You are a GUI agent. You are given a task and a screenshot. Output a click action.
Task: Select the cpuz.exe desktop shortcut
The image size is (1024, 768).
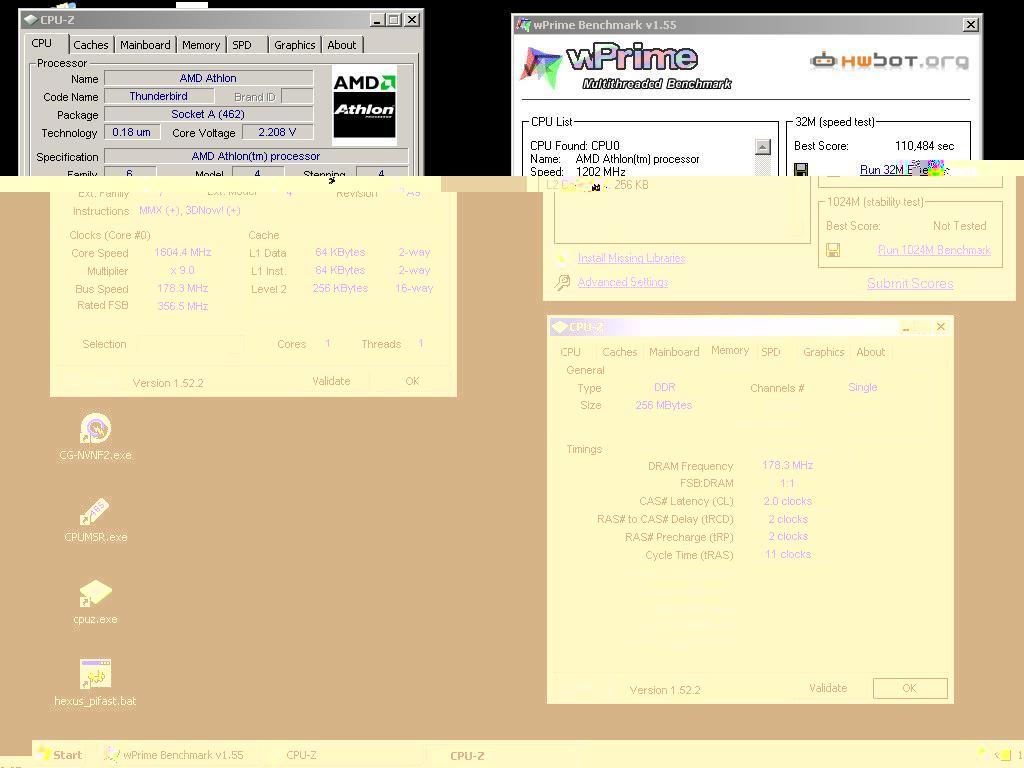(95, 601)
